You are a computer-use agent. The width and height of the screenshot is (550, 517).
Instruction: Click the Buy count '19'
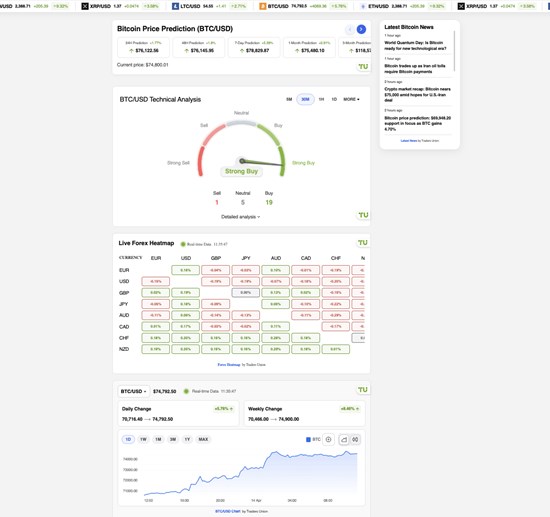click(269, 202)
